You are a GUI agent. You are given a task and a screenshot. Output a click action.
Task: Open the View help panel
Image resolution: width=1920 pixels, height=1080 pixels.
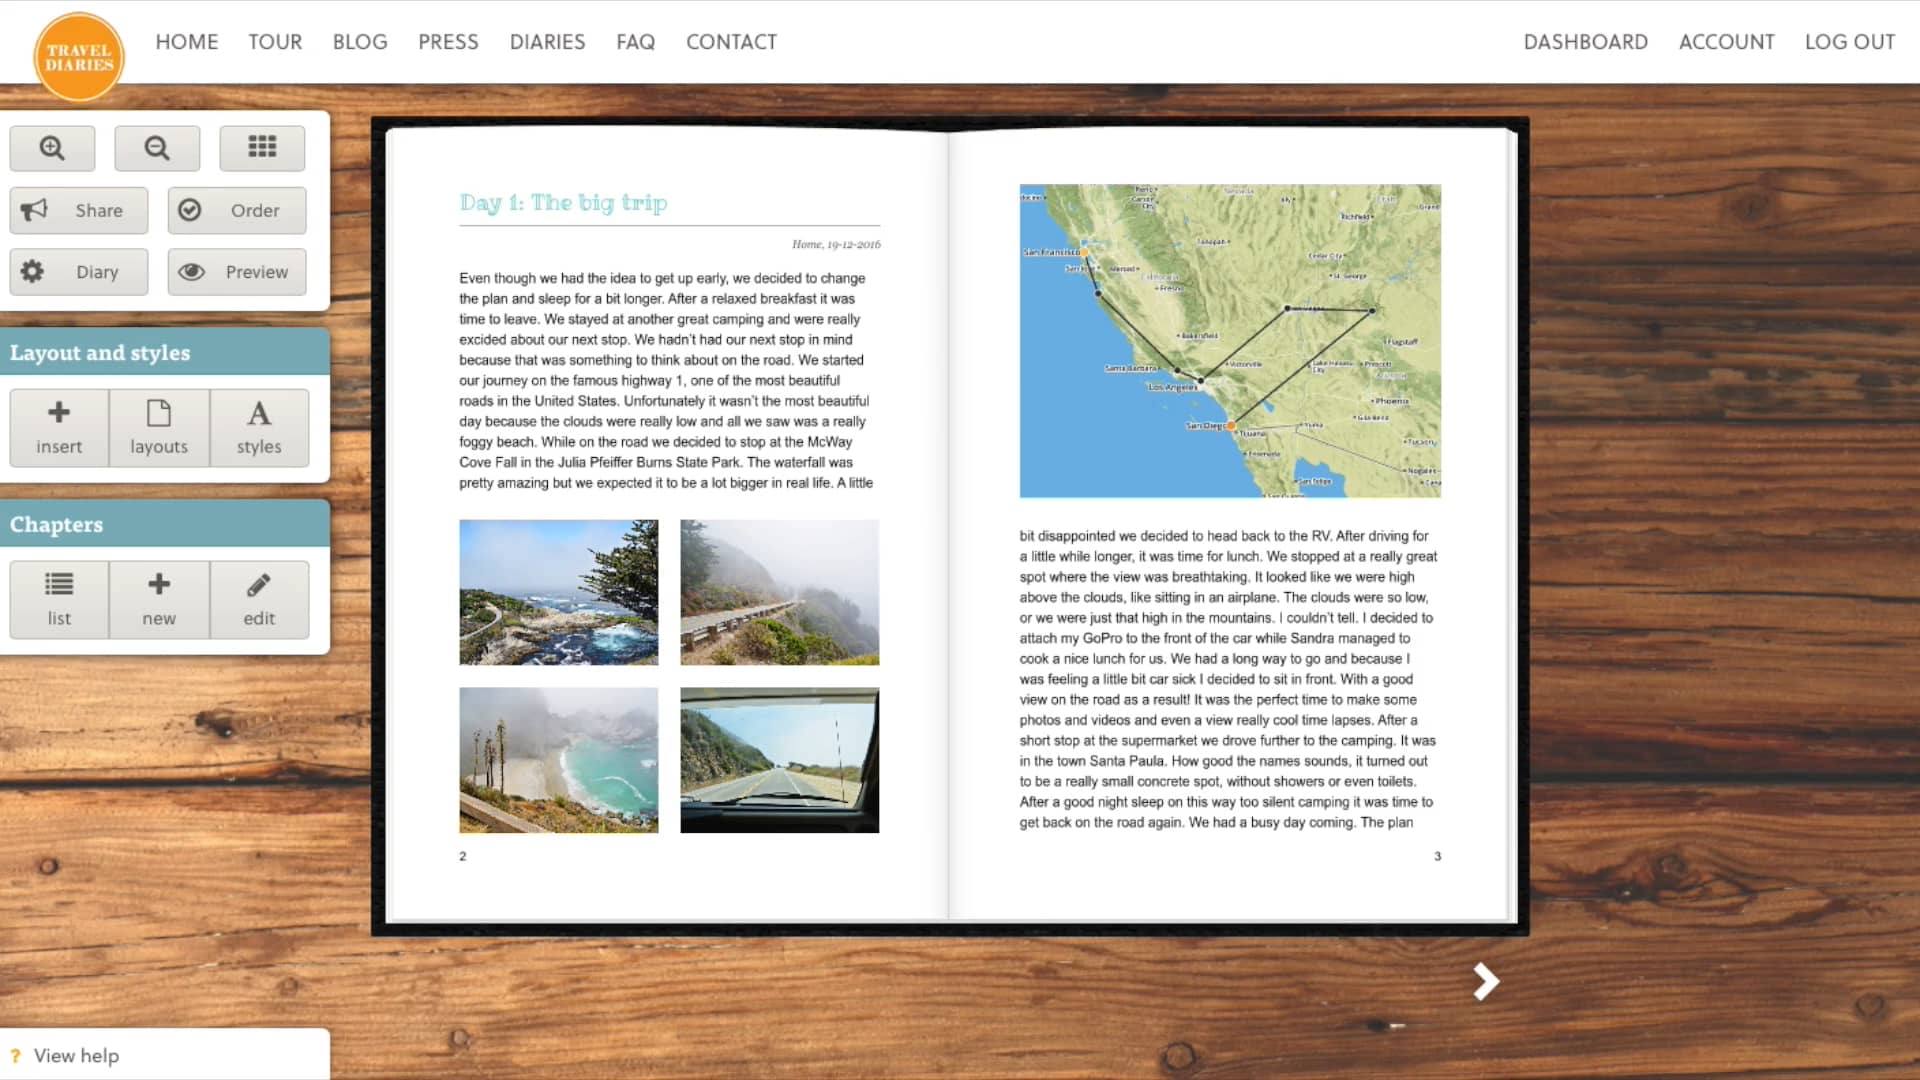coord(75,1055)
